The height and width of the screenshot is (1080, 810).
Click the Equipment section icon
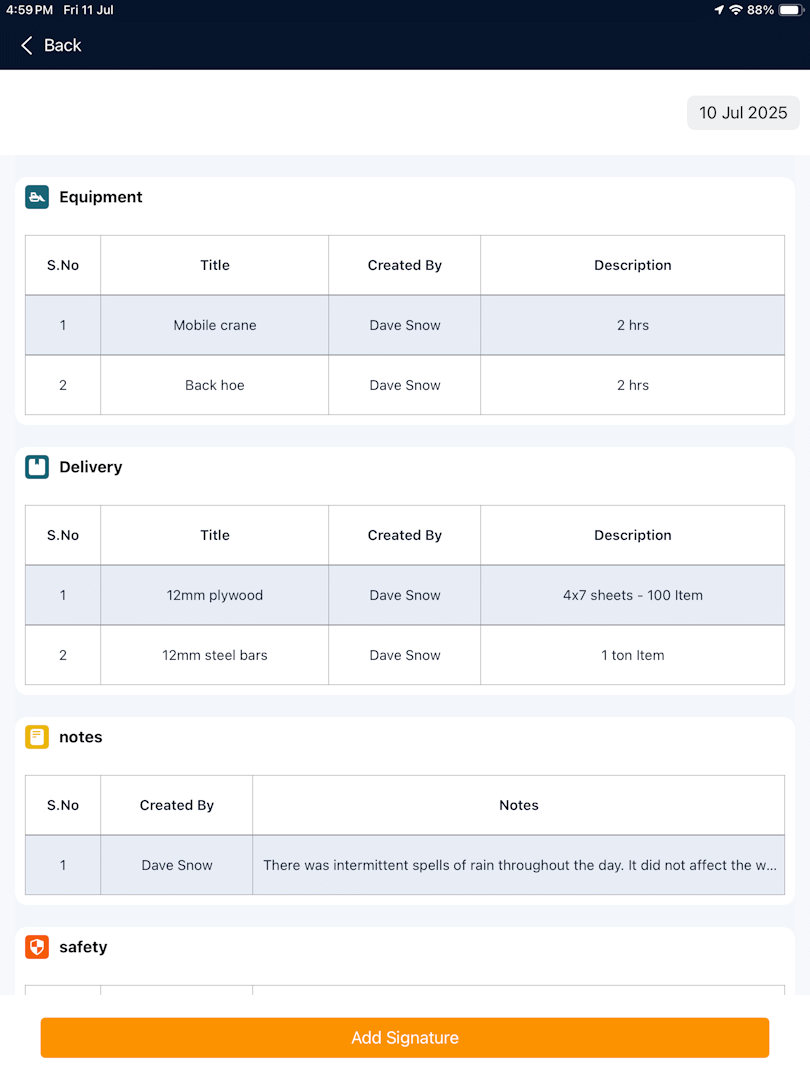(x=37, y=197)
